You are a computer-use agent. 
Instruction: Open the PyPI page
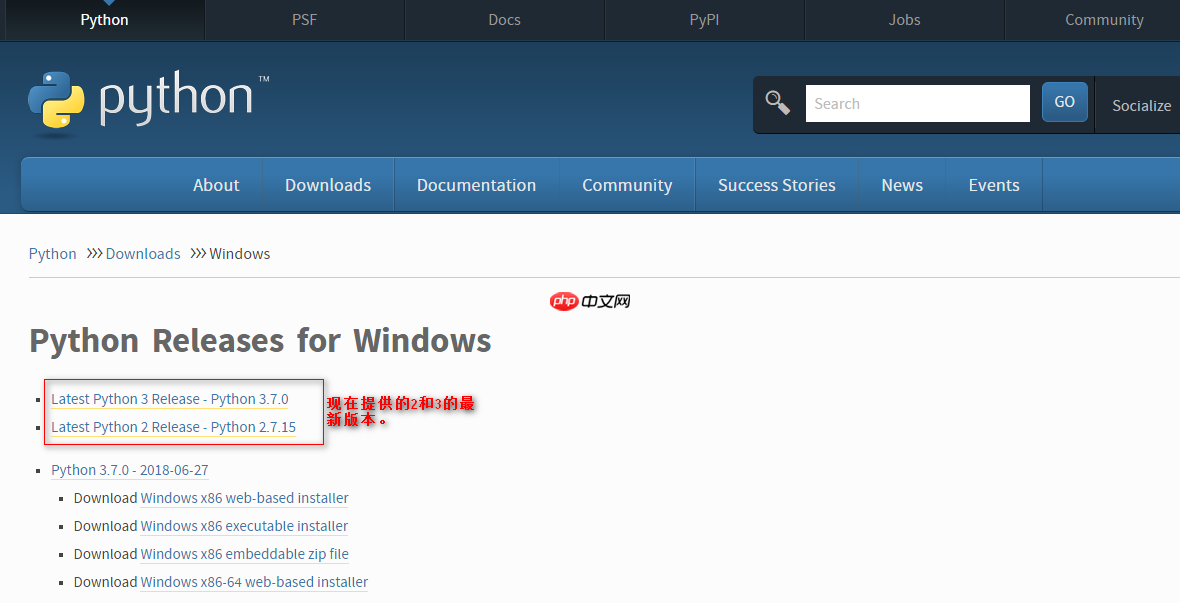(704, 19)
